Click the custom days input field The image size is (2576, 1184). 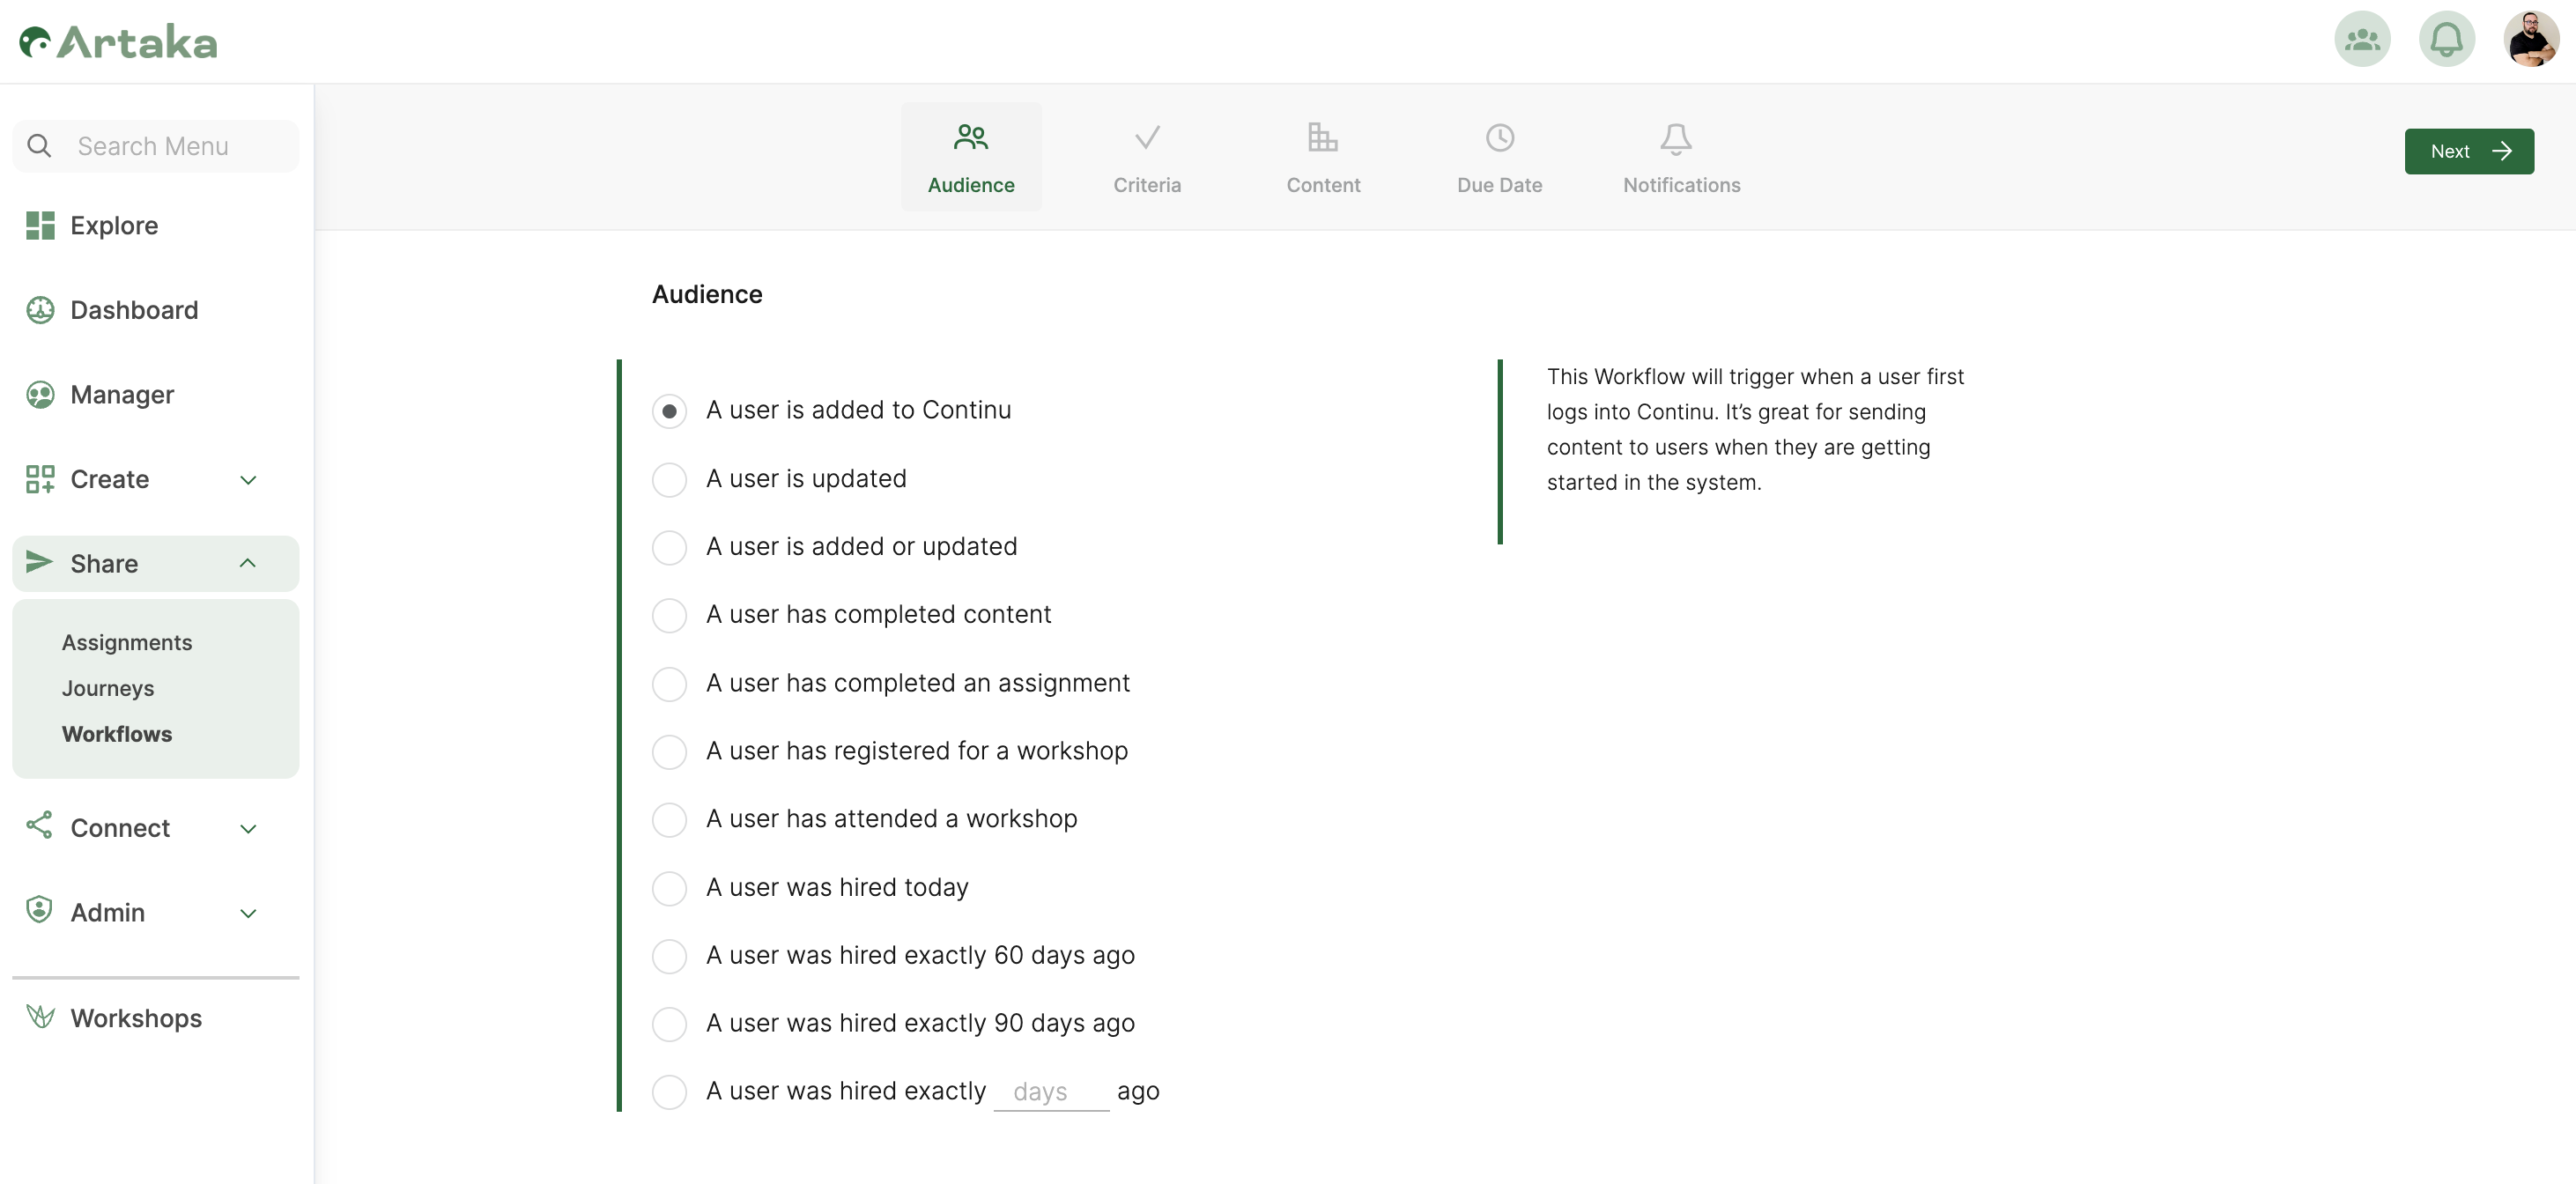(x=1050, y=1092)
